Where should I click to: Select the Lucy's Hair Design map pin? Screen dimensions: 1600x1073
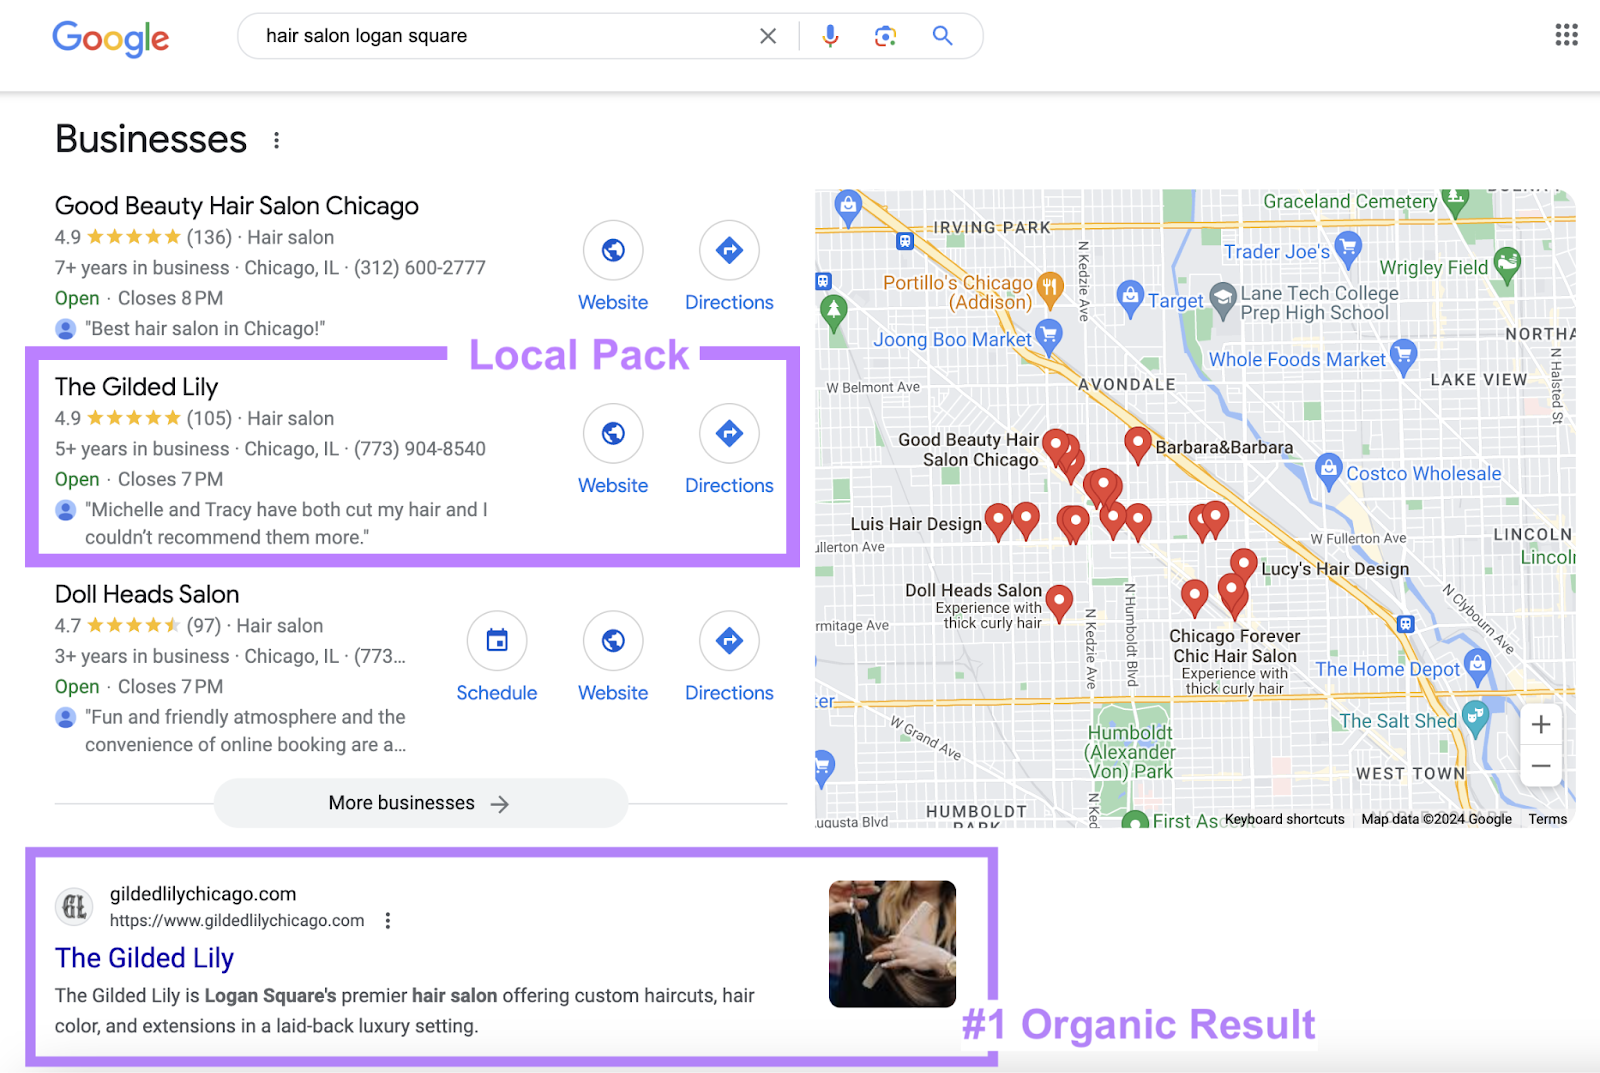[1243, 563]
